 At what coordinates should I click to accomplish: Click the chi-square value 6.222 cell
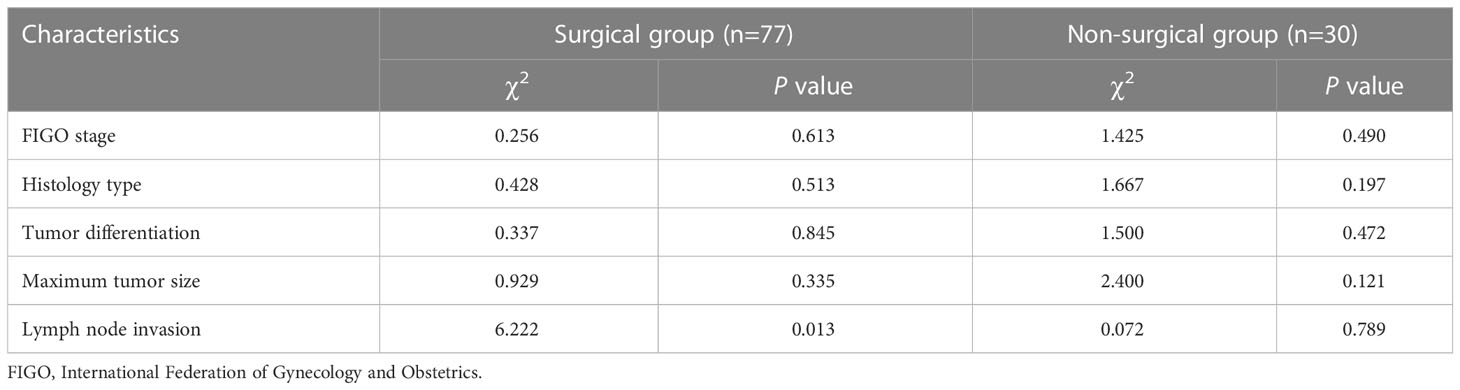tap(518, 329)
